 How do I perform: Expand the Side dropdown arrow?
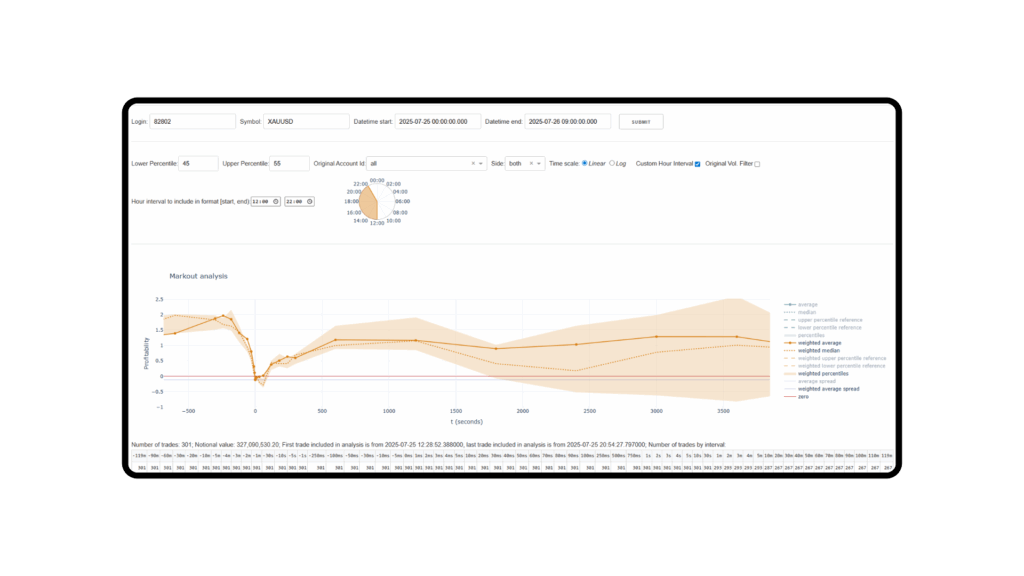(540, 163)
